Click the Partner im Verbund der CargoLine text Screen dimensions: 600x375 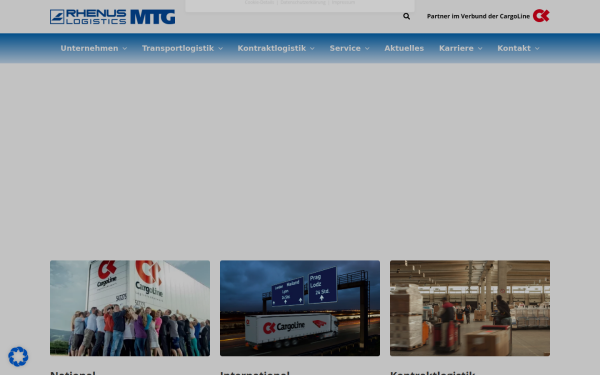tap(478, 16)
